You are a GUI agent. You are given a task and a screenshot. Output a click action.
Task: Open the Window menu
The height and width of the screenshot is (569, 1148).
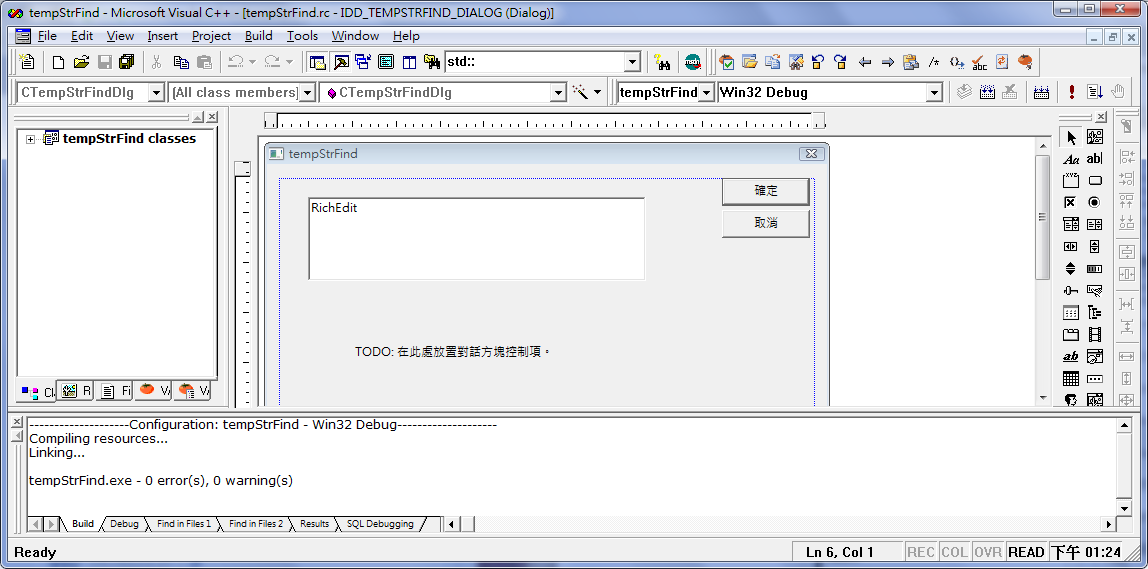[x=355, y=36]
